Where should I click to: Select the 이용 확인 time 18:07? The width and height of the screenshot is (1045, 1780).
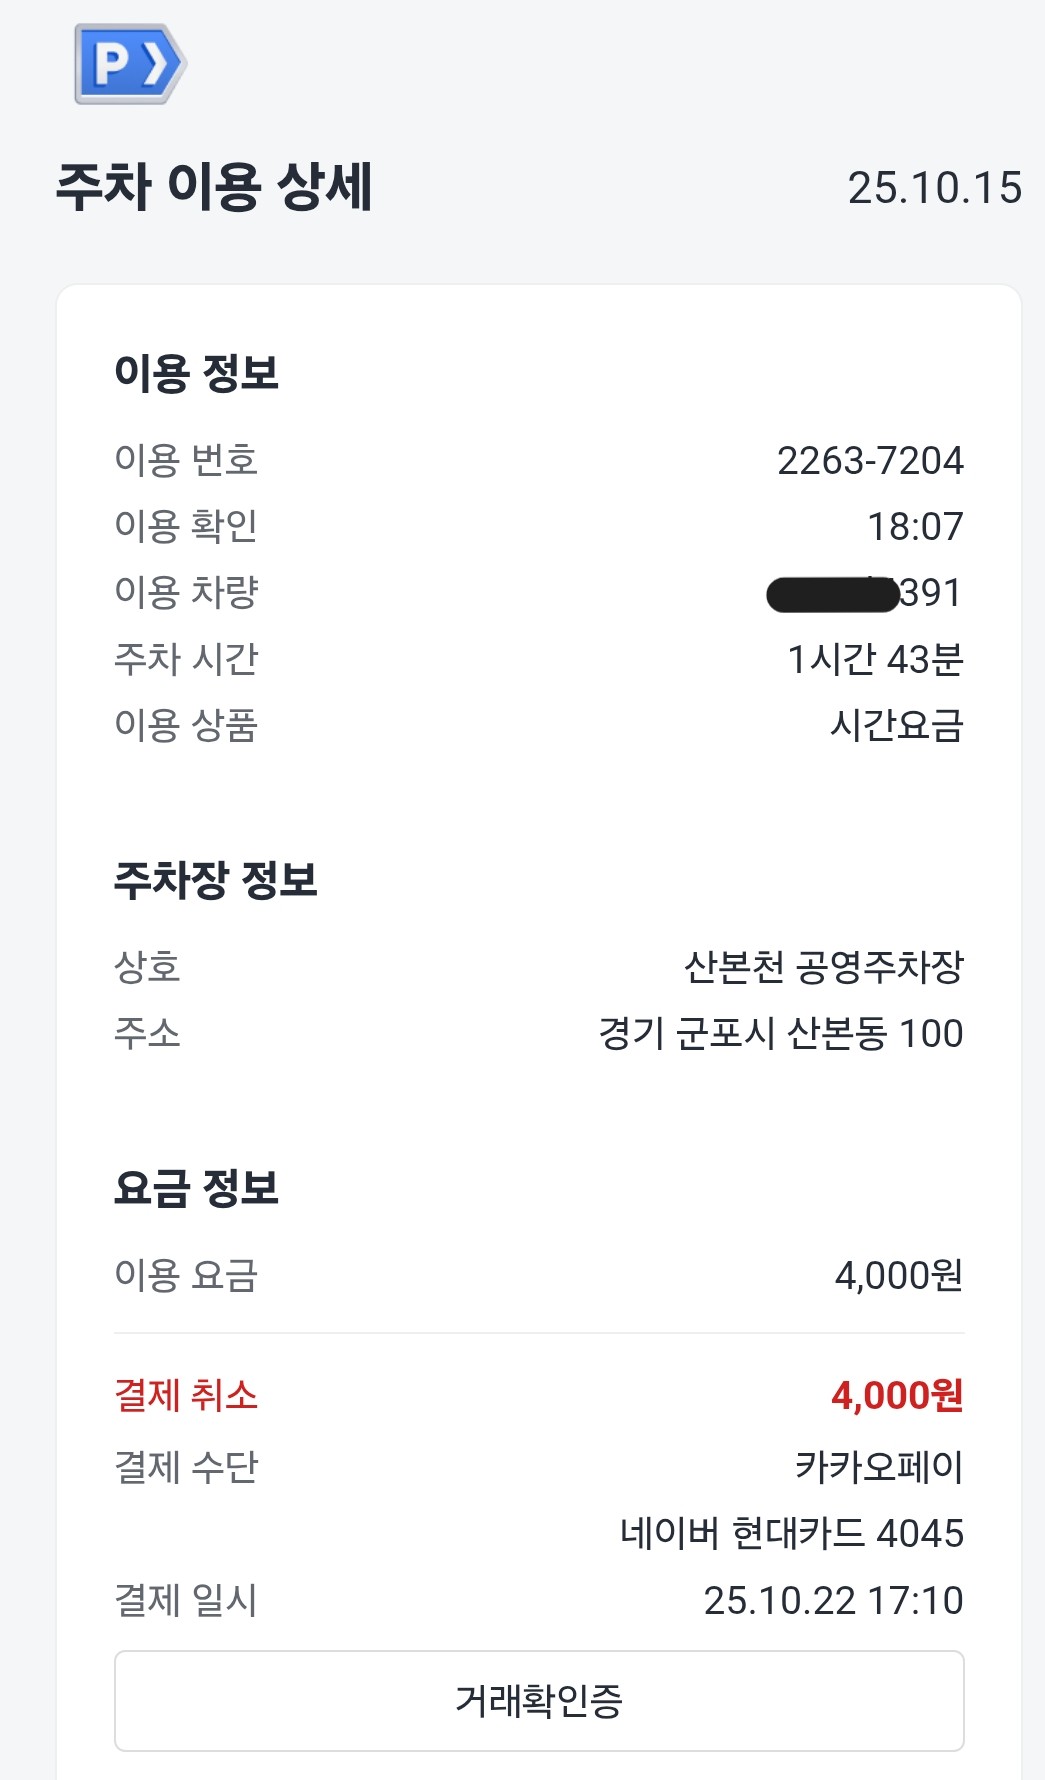click(x=915, y=526)
